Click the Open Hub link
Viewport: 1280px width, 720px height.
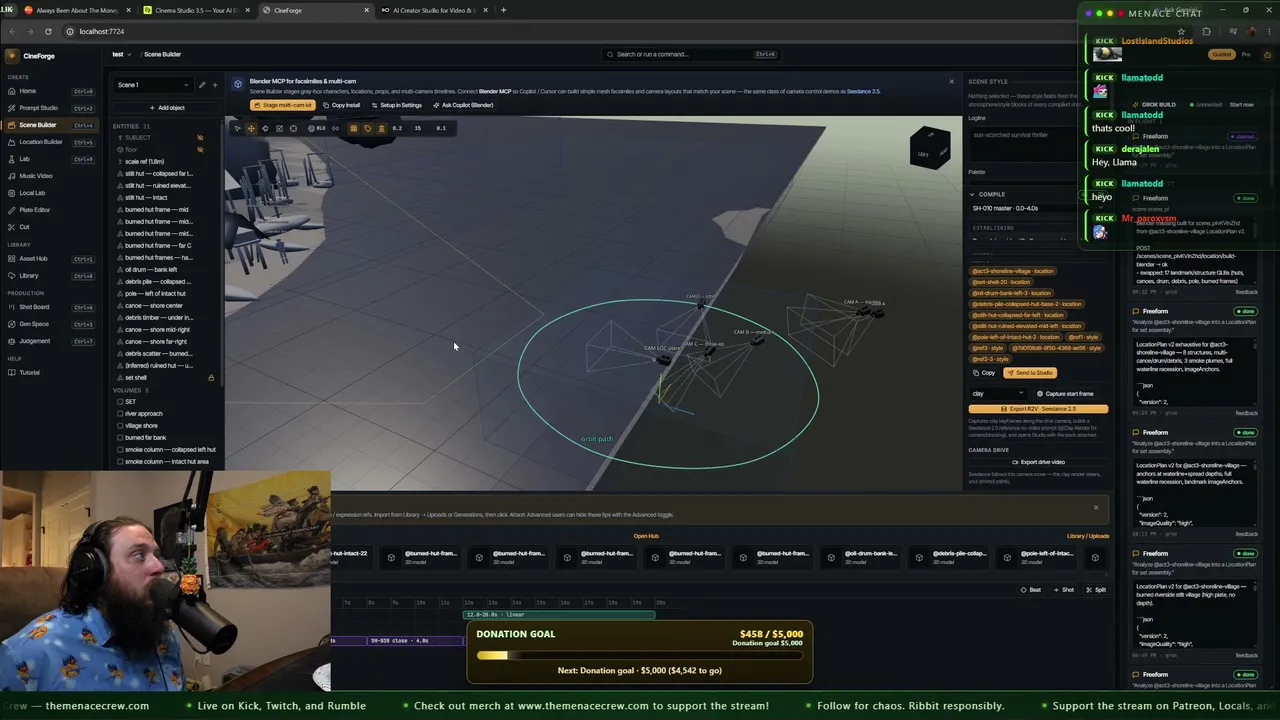(646, 536)
